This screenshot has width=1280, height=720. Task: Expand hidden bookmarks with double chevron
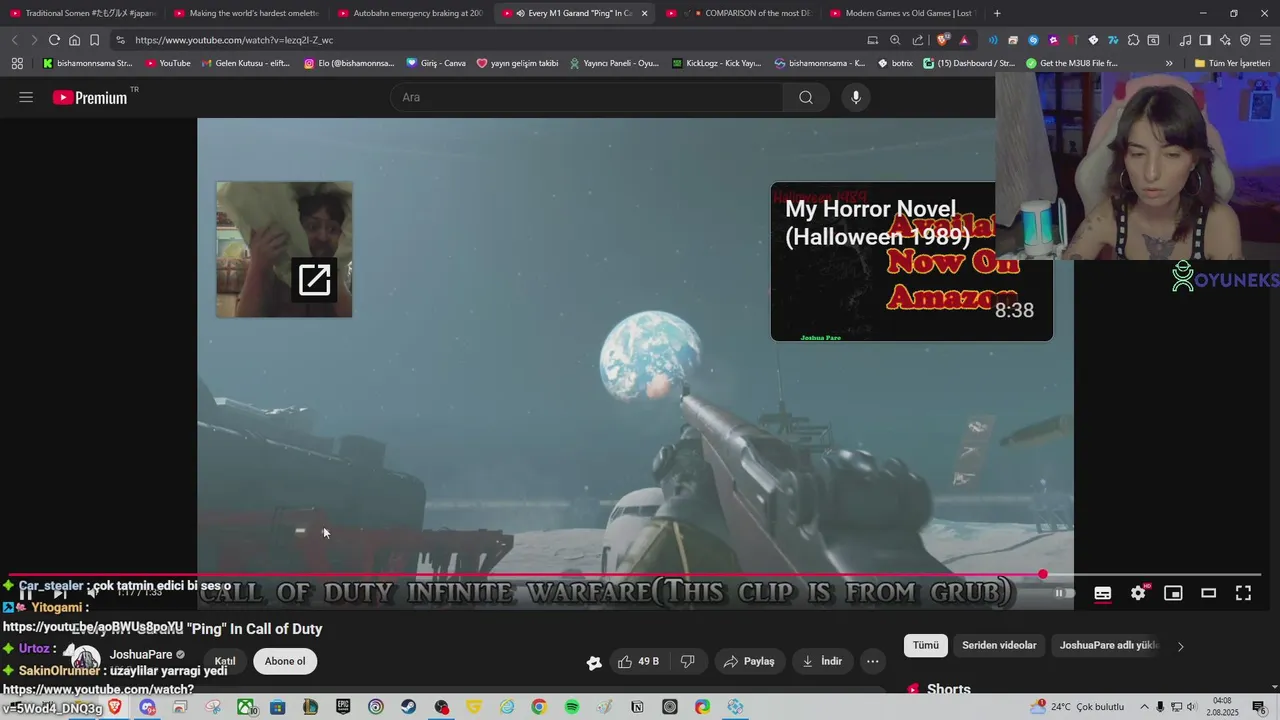[1169, 63]
